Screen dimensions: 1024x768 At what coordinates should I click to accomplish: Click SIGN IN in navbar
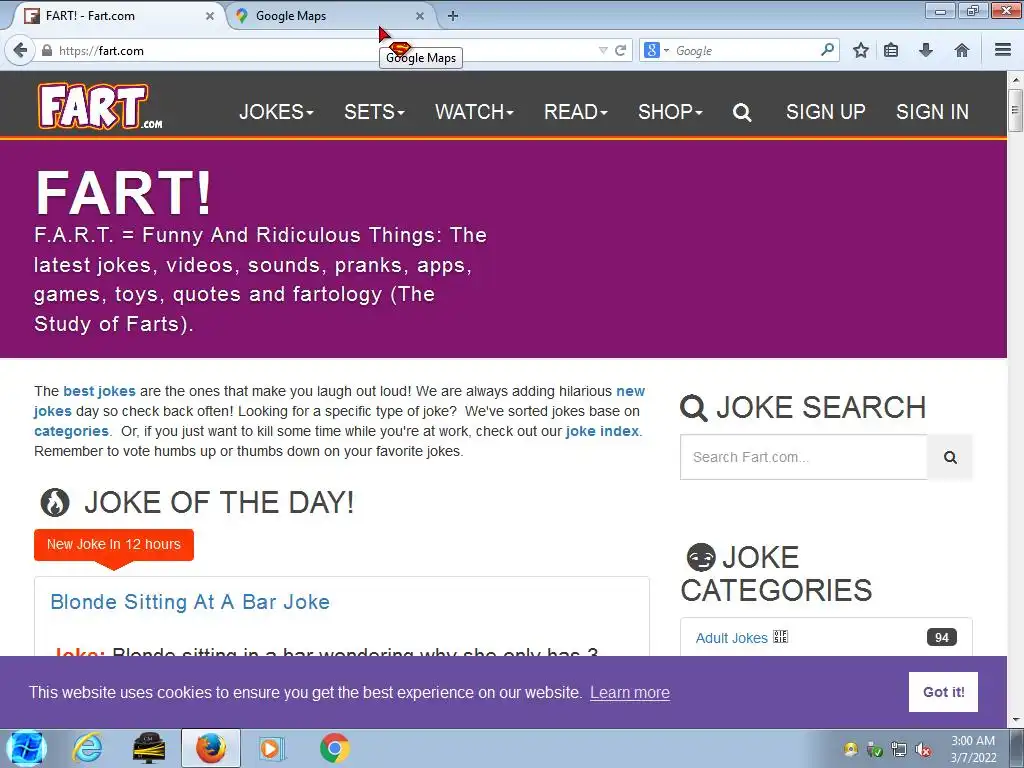point(932,112)
